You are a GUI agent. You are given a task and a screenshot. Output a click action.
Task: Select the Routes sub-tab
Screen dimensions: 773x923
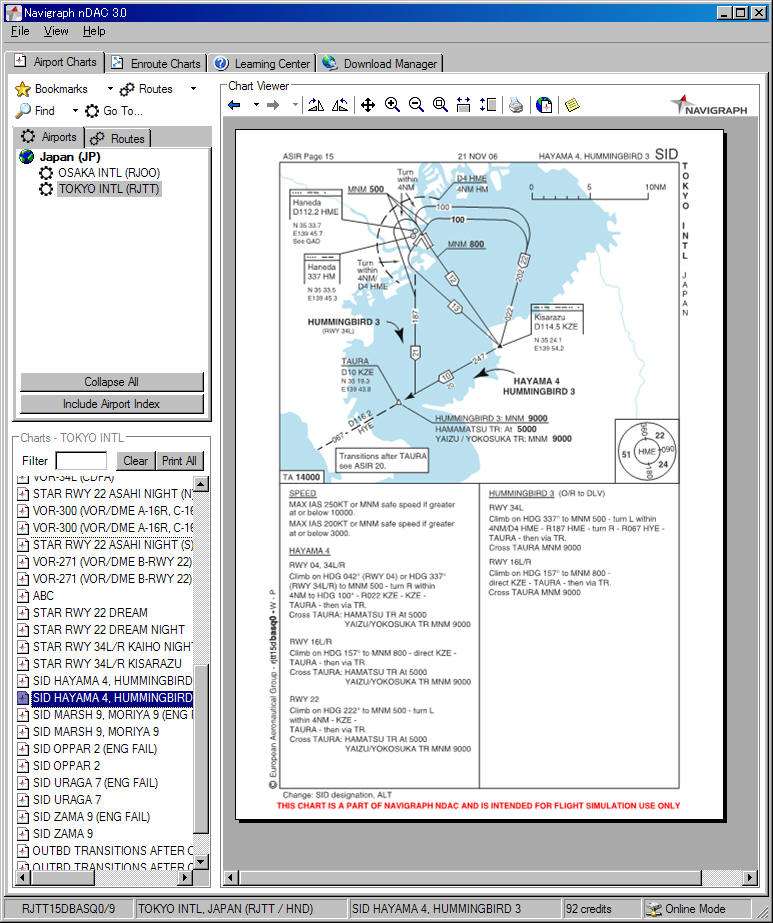118,138
